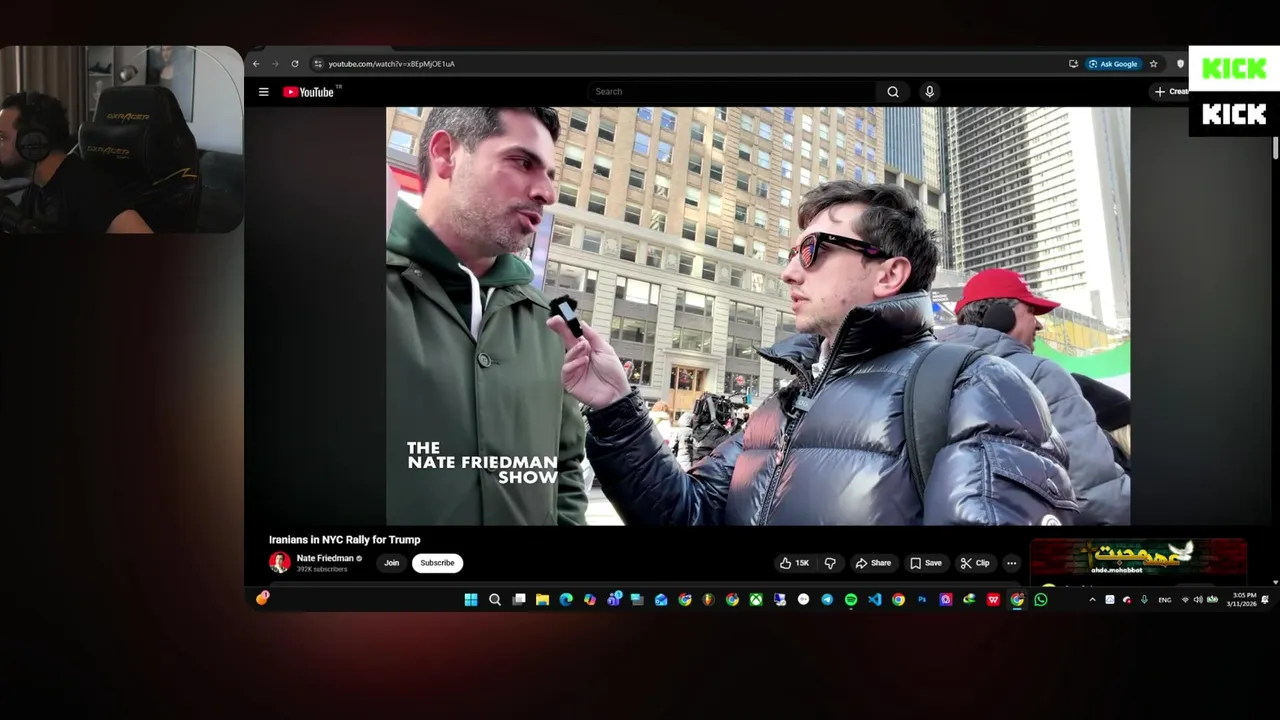Like the video with 15K likes
The width and height of the screenshot is (1280, 720).
[x=796, y=563]
